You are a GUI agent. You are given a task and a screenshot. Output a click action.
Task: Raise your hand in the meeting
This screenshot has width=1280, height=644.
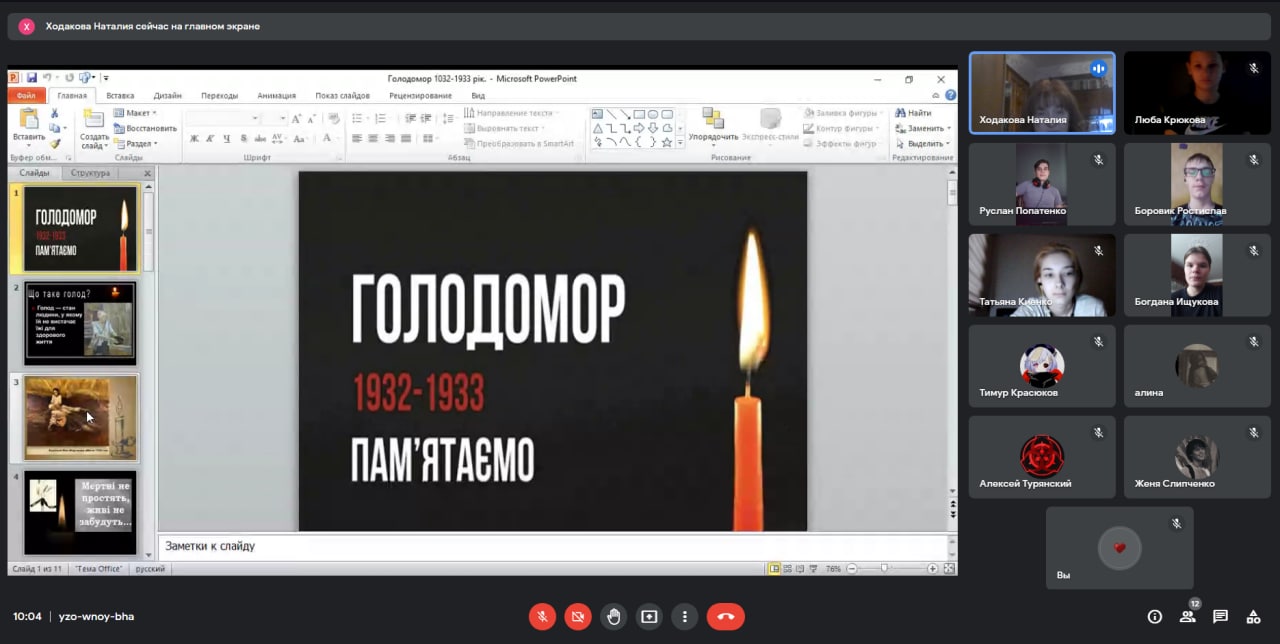coord(614,617)
